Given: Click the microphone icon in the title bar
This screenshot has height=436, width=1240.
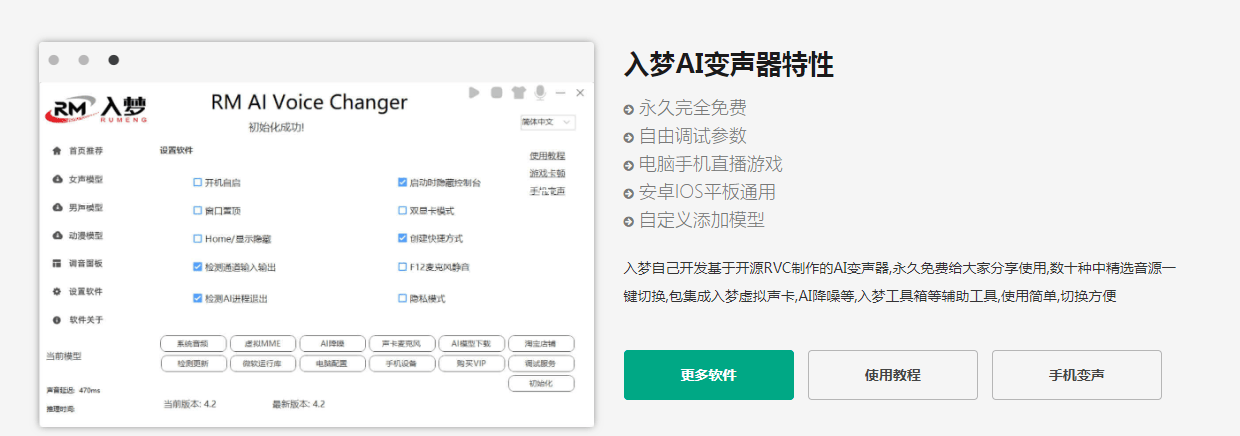Looking at the screenshot, I should (540, 92).
